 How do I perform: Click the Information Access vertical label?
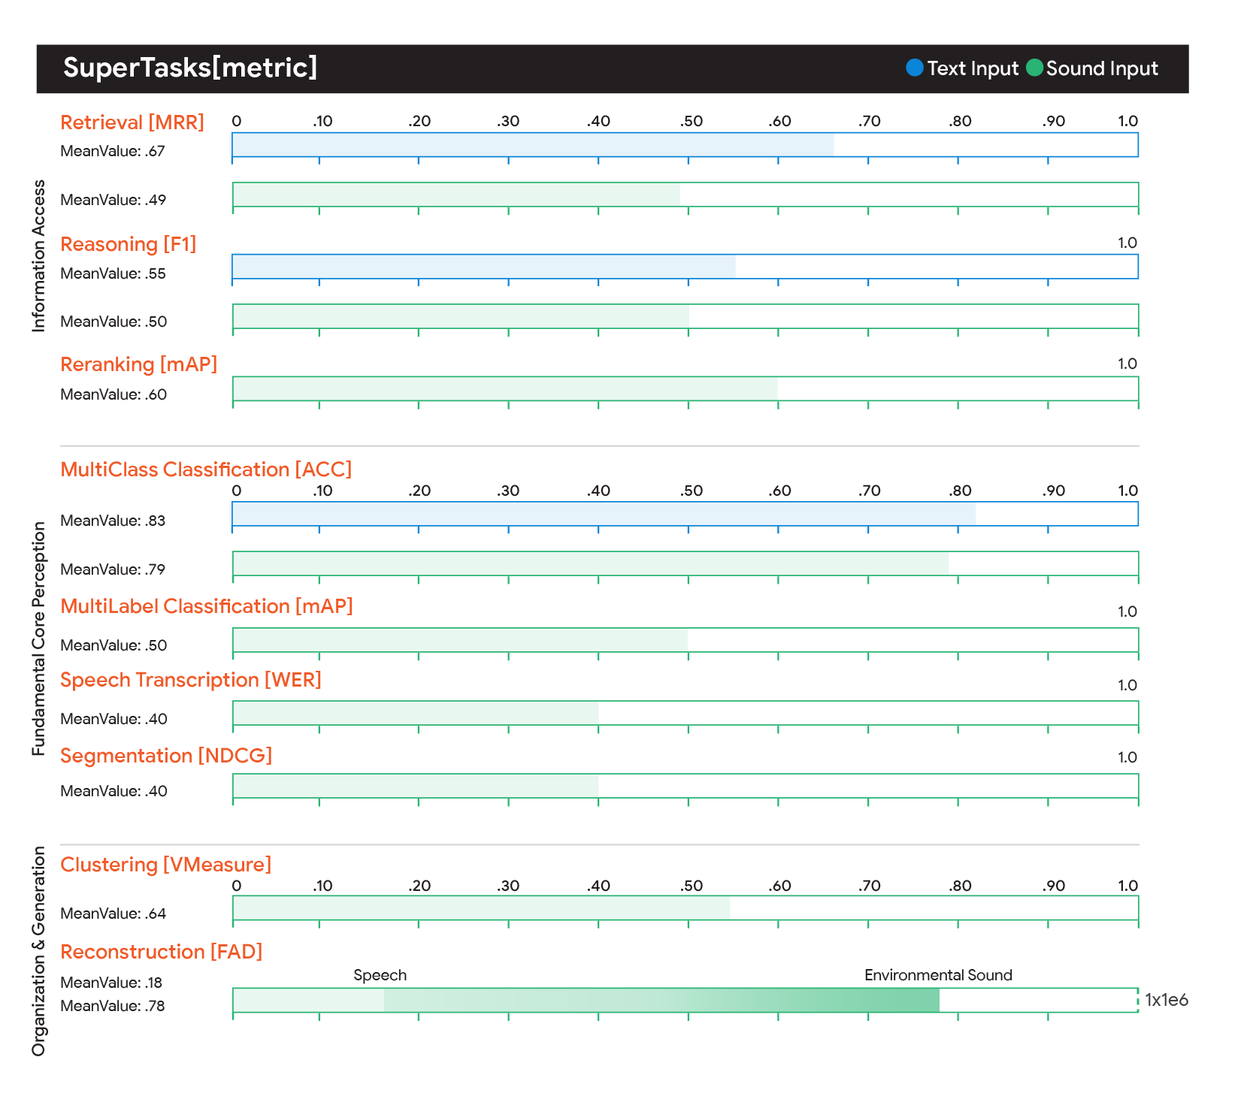click(39, 255)
